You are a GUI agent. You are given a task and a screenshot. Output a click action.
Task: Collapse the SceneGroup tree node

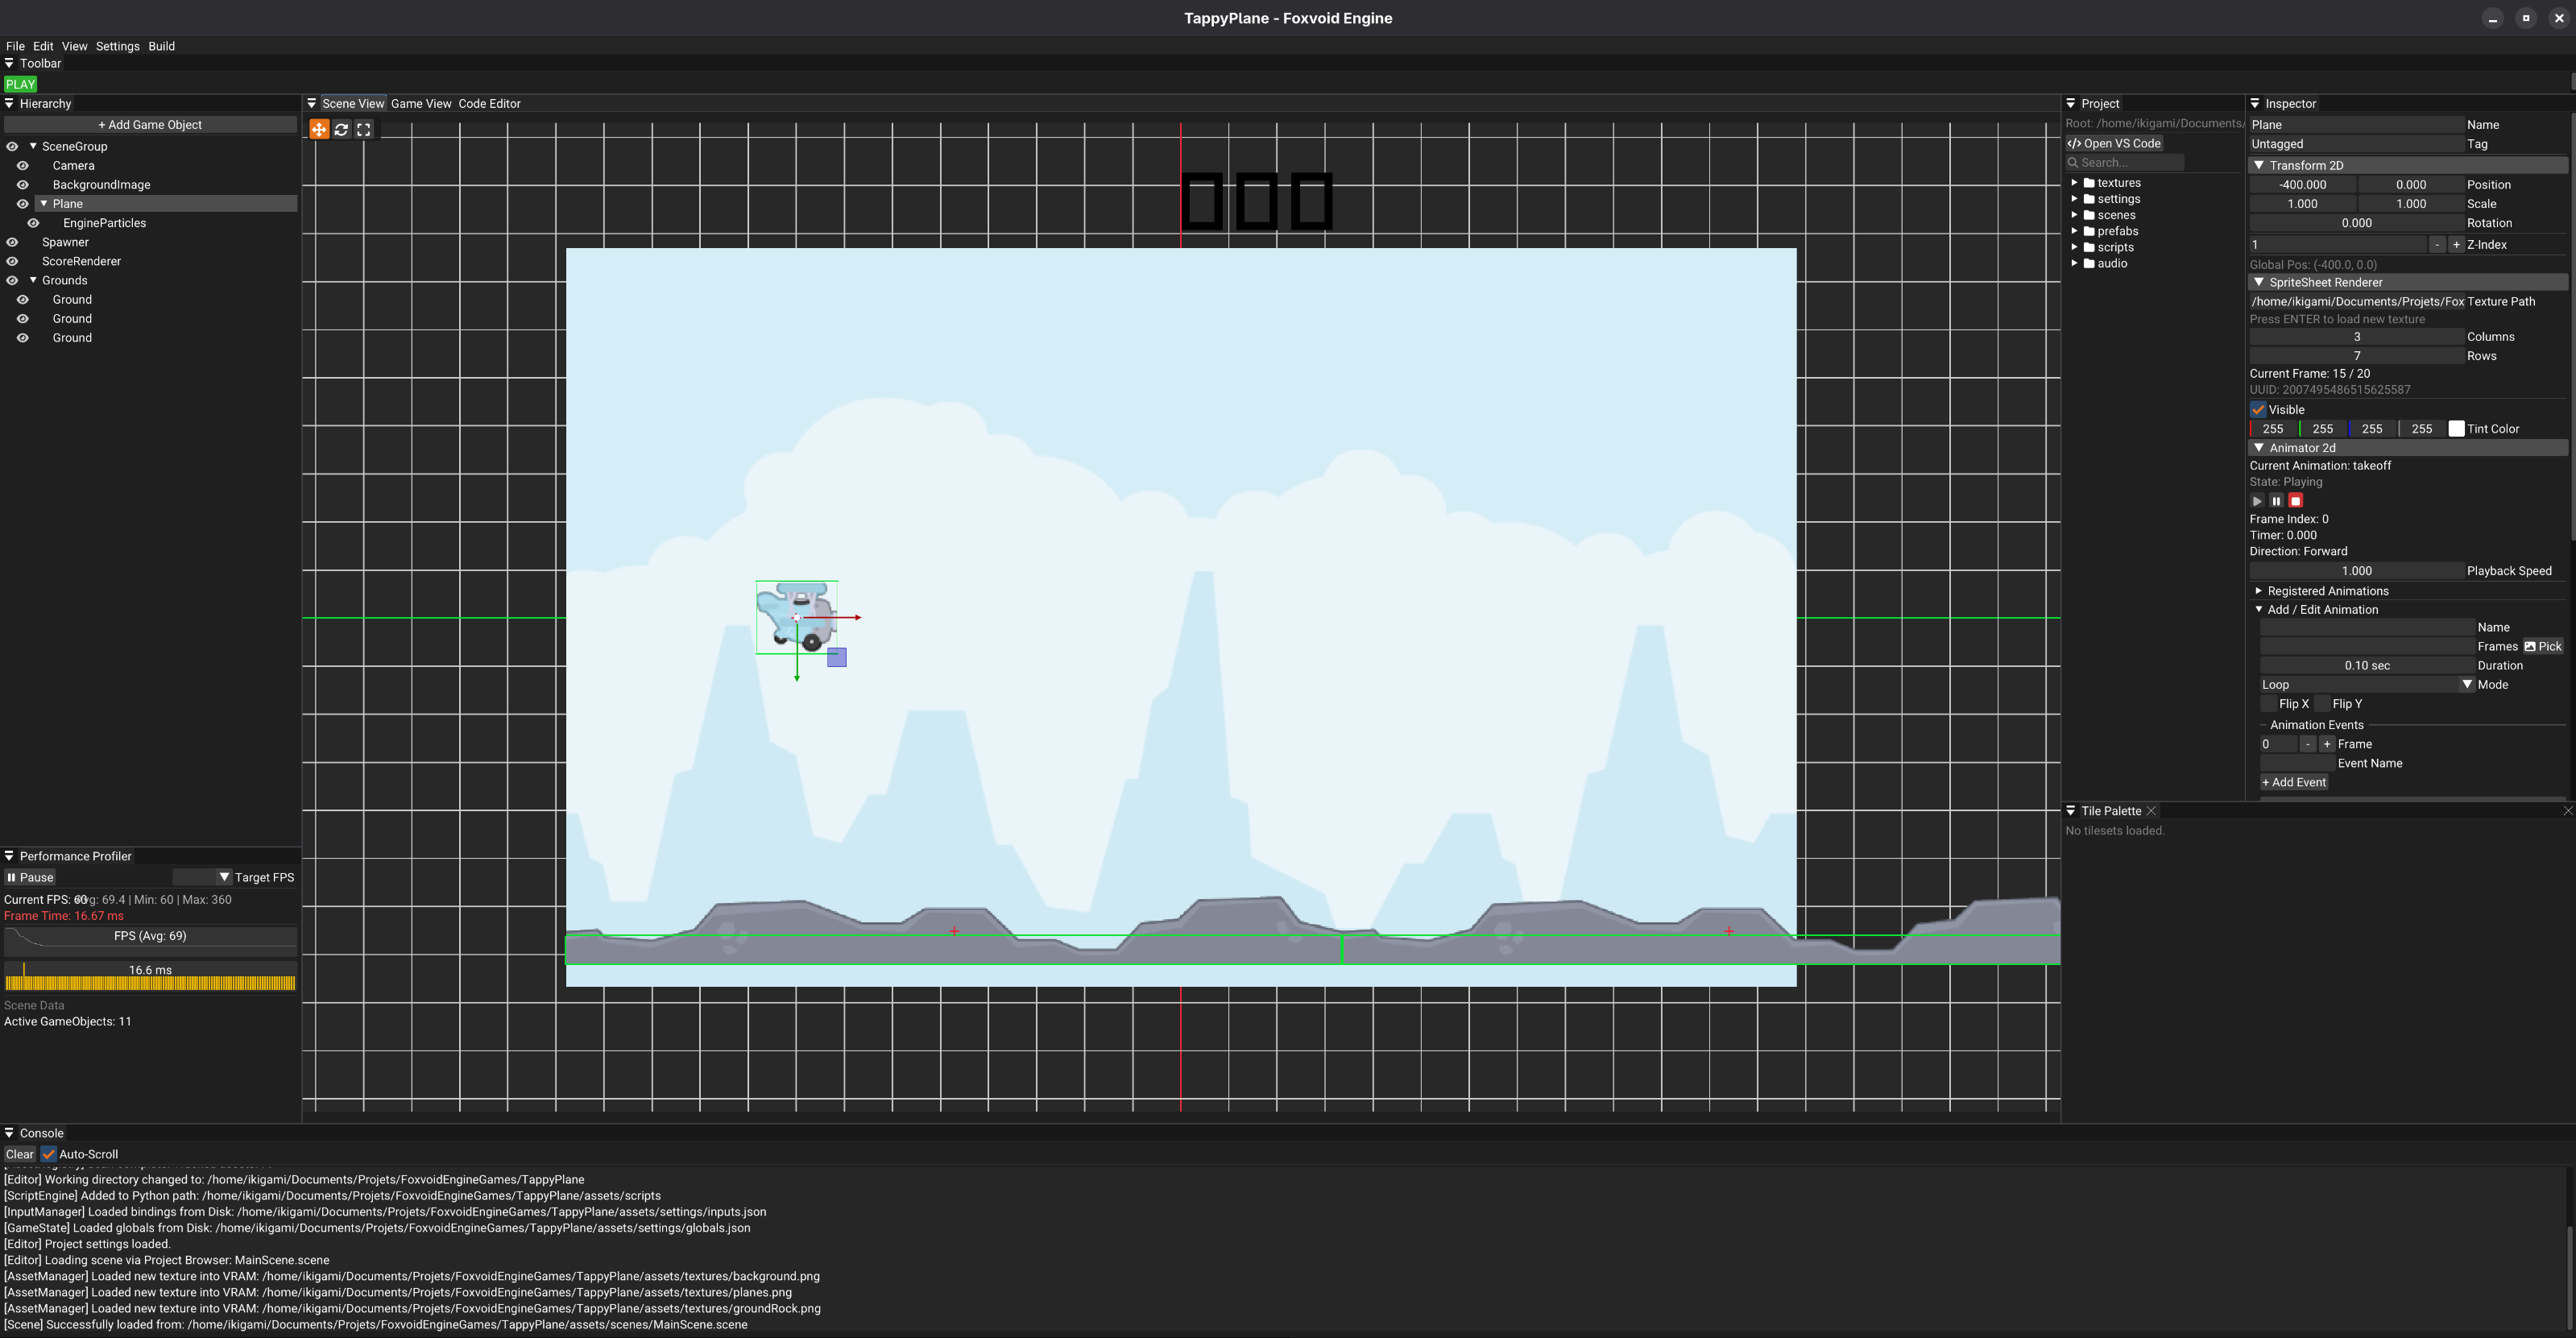(33, 146)
